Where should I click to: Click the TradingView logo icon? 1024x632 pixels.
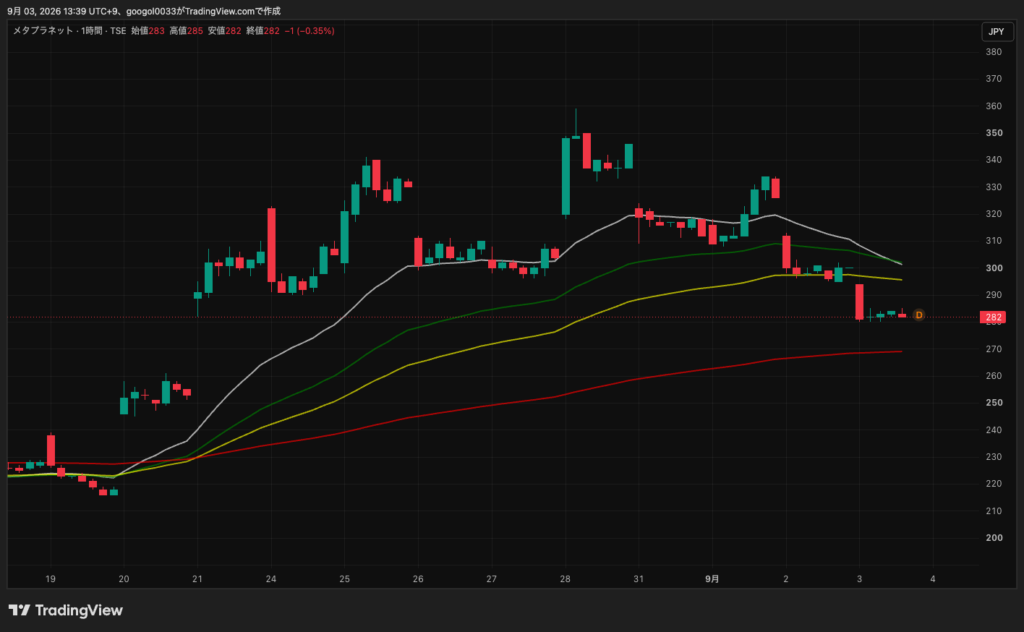[19, 610]
